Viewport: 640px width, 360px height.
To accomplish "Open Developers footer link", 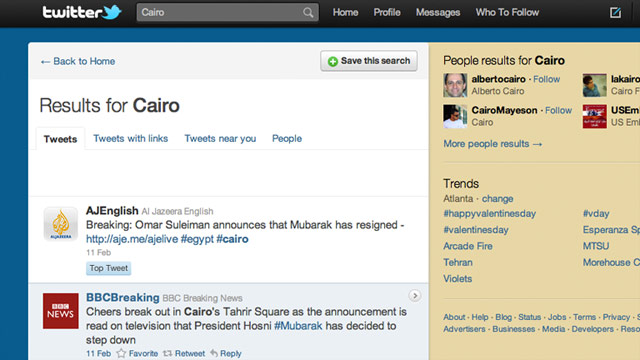I will pos(593,329).
